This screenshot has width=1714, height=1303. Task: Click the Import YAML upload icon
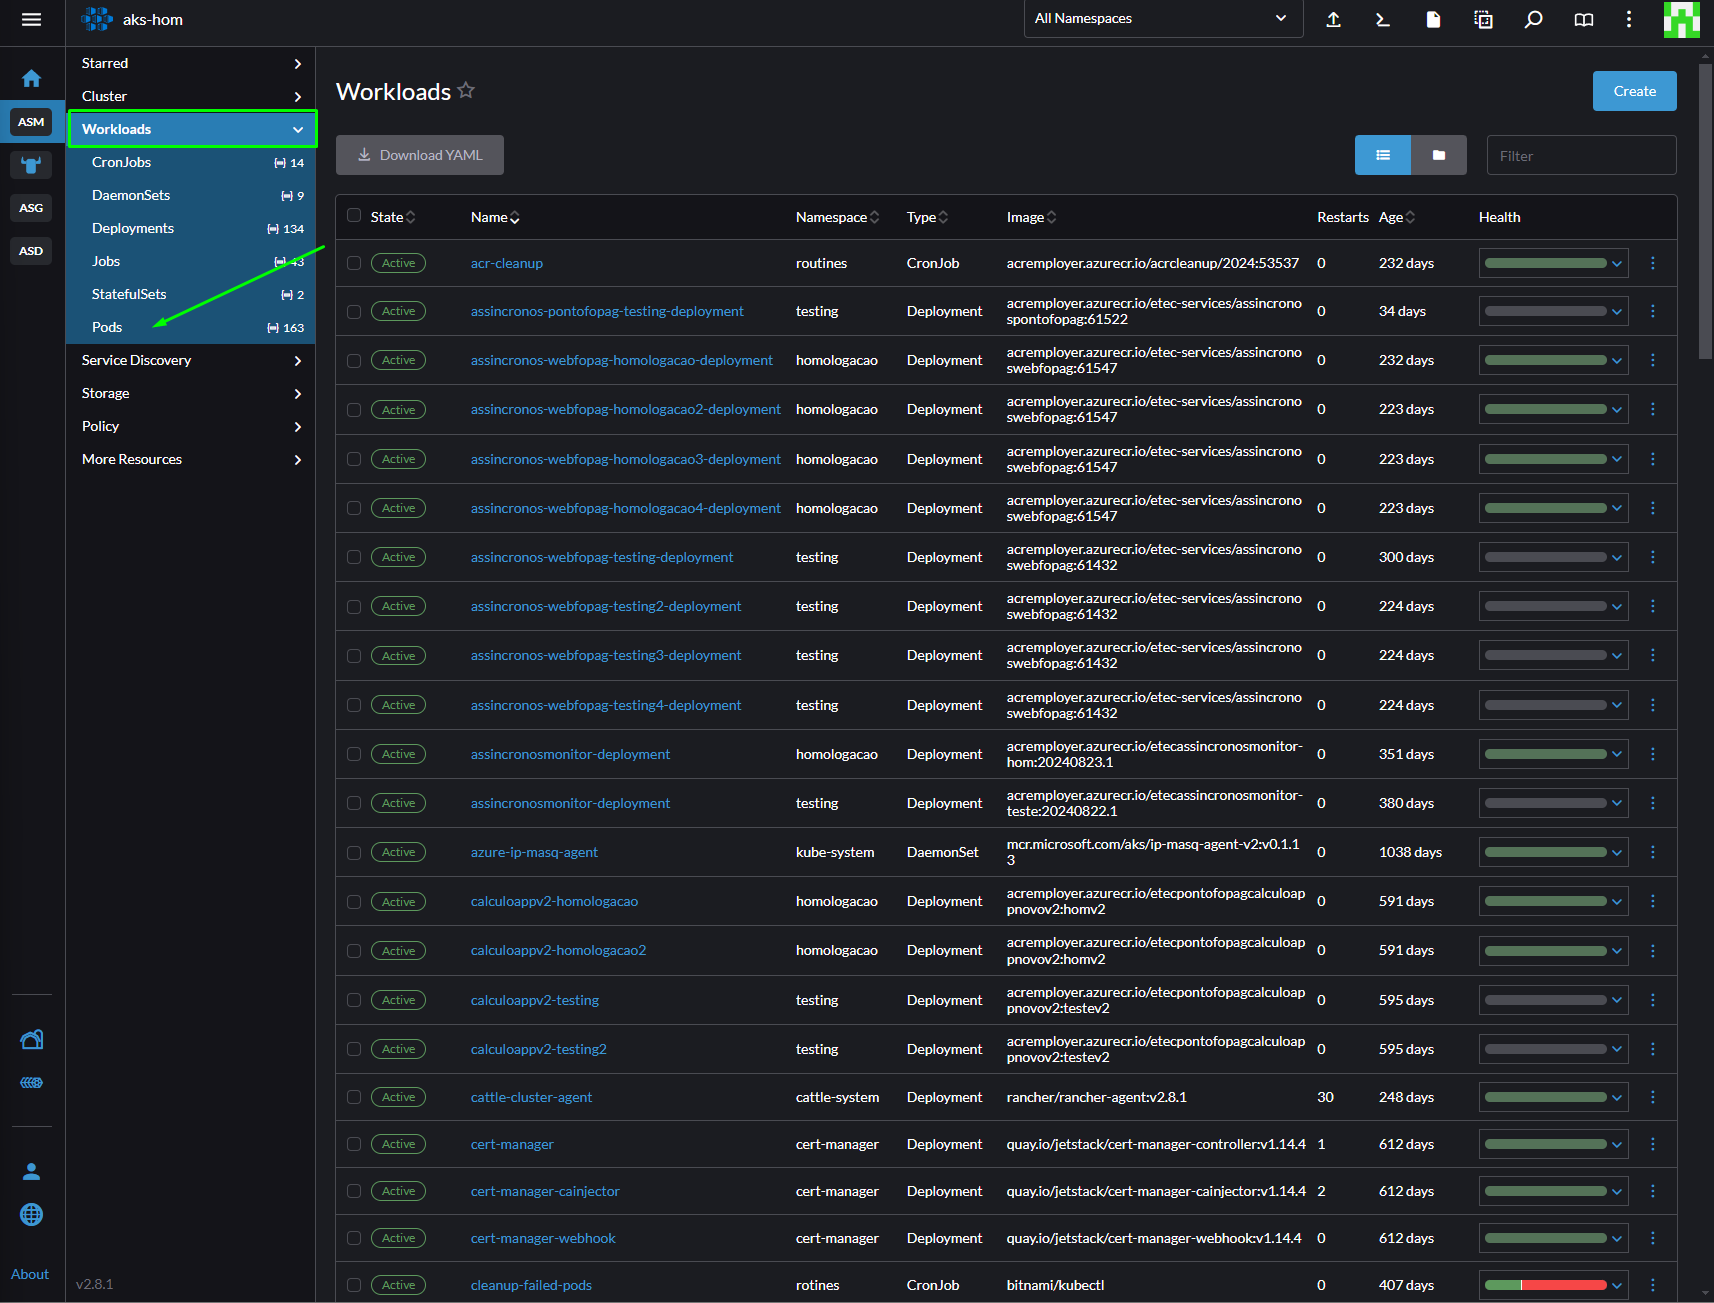(x=1333, y=19)
